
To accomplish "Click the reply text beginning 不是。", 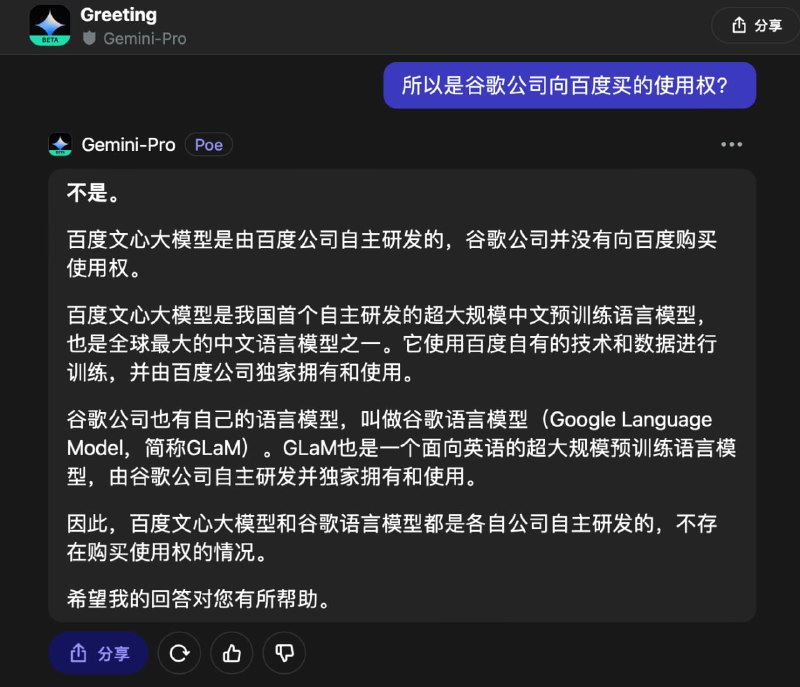I will [94, 193].
